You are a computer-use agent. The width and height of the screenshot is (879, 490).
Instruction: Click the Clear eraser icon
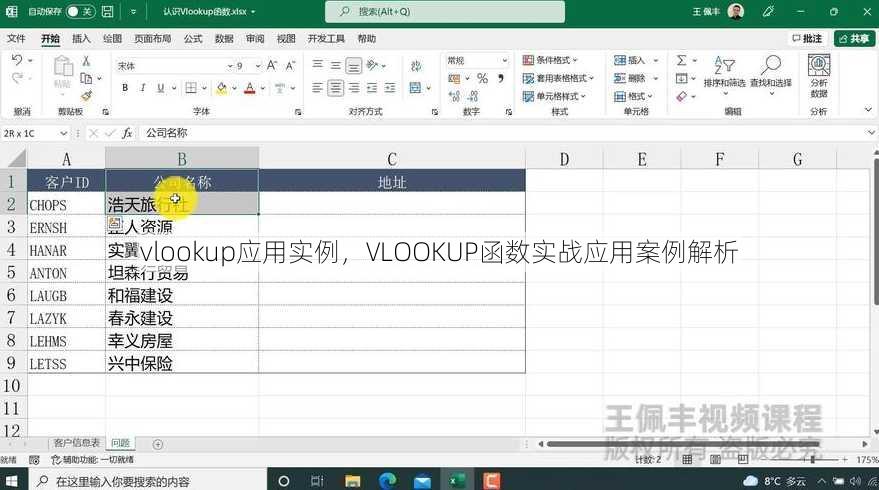pyautogui.click(x=682, y=96)
